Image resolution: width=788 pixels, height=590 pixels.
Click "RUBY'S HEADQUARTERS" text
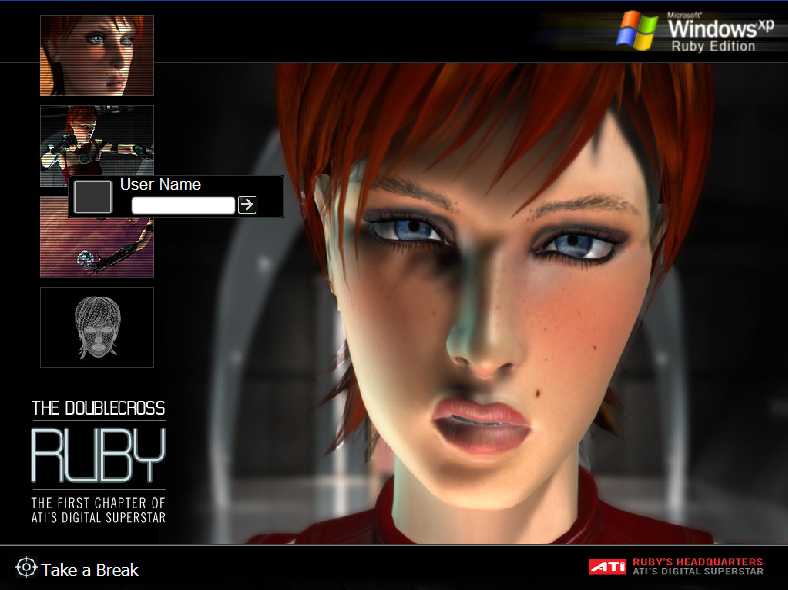click(x=698, y=562)
